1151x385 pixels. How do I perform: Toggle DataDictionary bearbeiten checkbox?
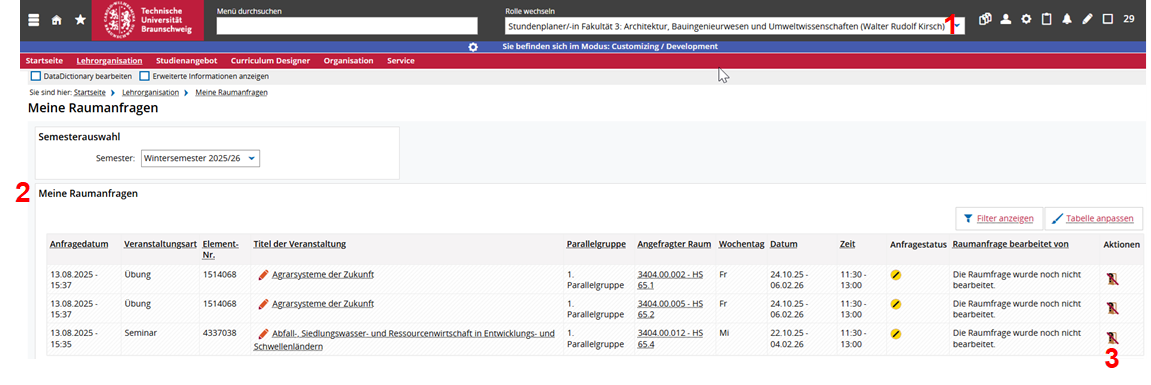(35, 76)
